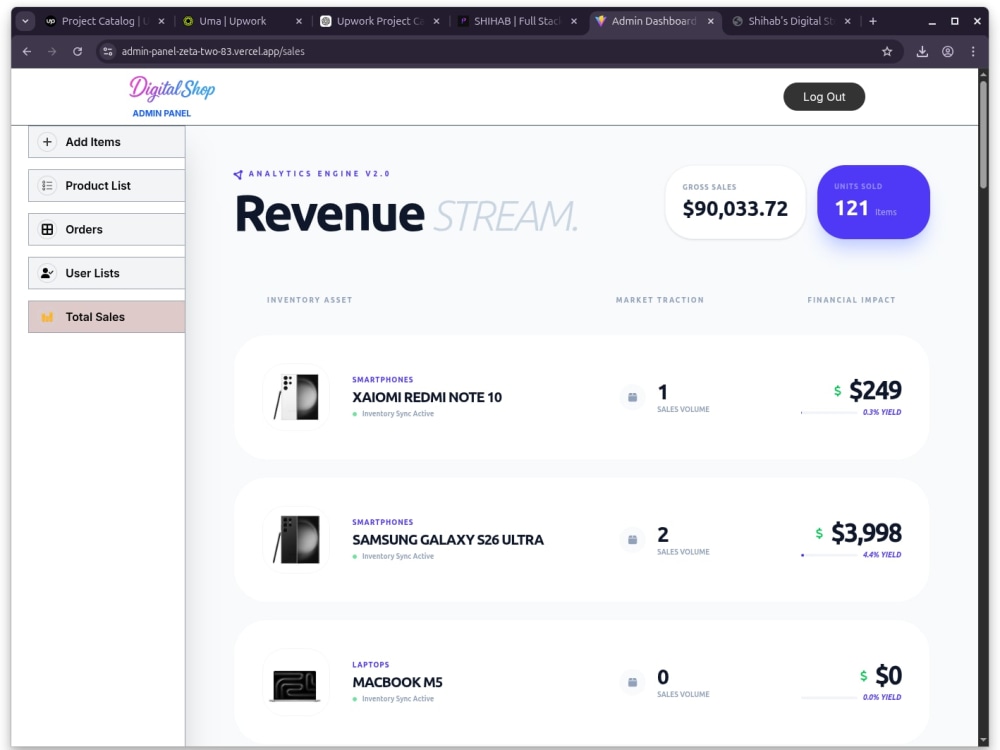1000x750 pixels.
Task: Open the Product List sidebar entry
Action: [x=107, y=186]
